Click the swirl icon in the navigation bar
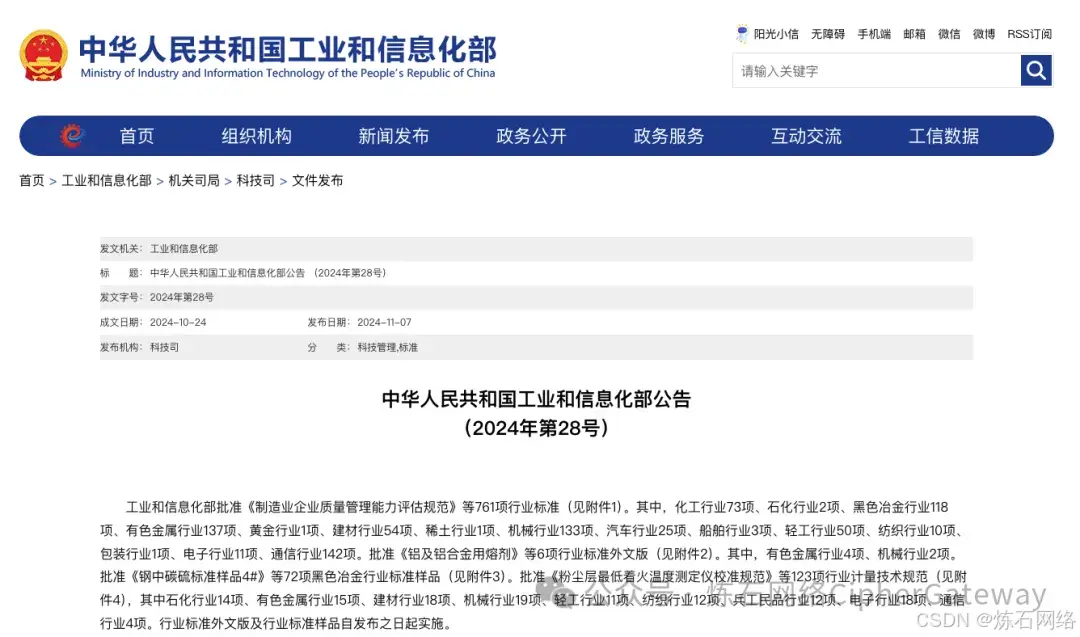Viewport: 1080px width, 637px height. tap(72, 136)
